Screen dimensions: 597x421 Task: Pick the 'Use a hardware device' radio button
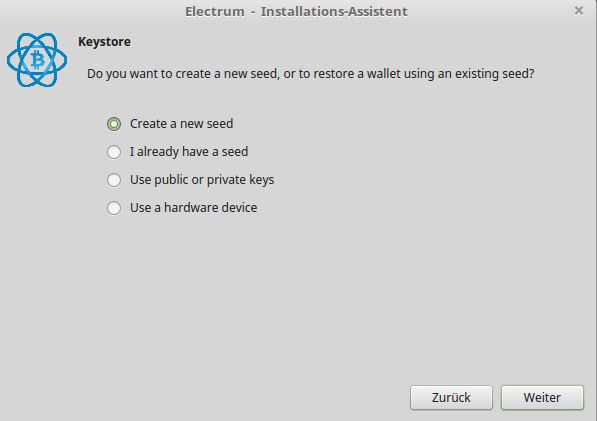pos(114,208)
